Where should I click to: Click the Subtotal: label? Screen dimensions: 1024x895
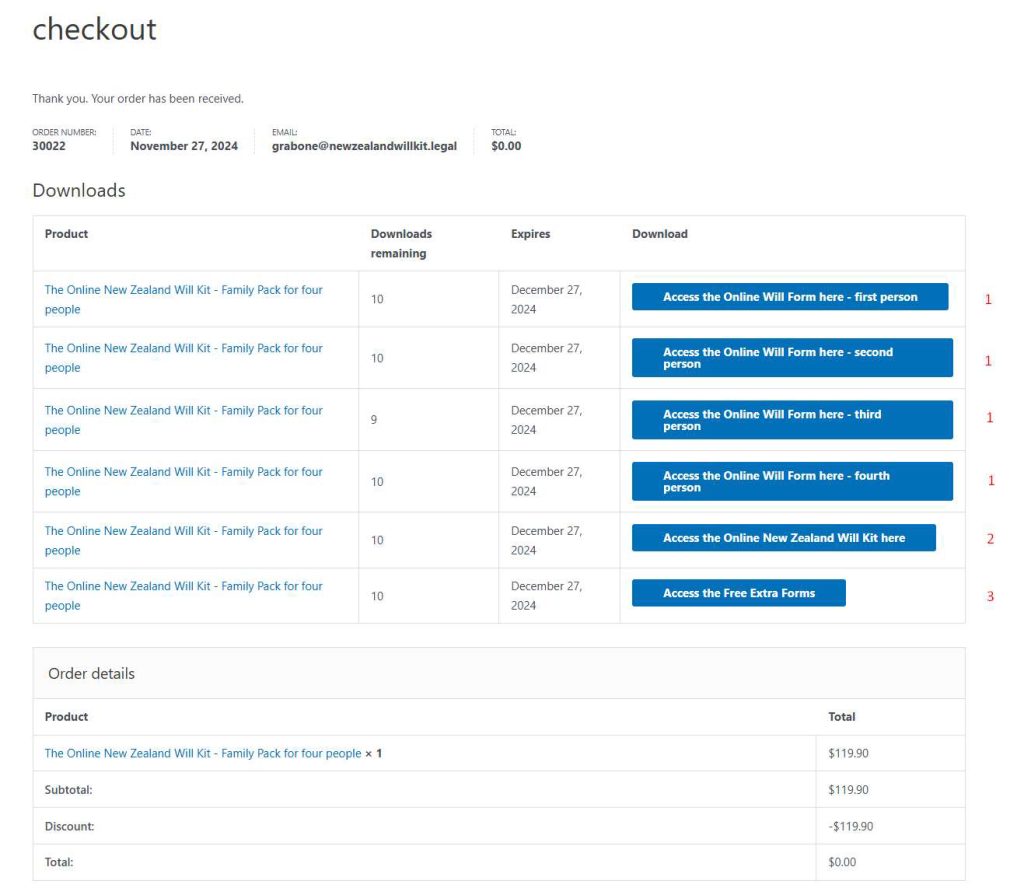click(x=69, y=790)
